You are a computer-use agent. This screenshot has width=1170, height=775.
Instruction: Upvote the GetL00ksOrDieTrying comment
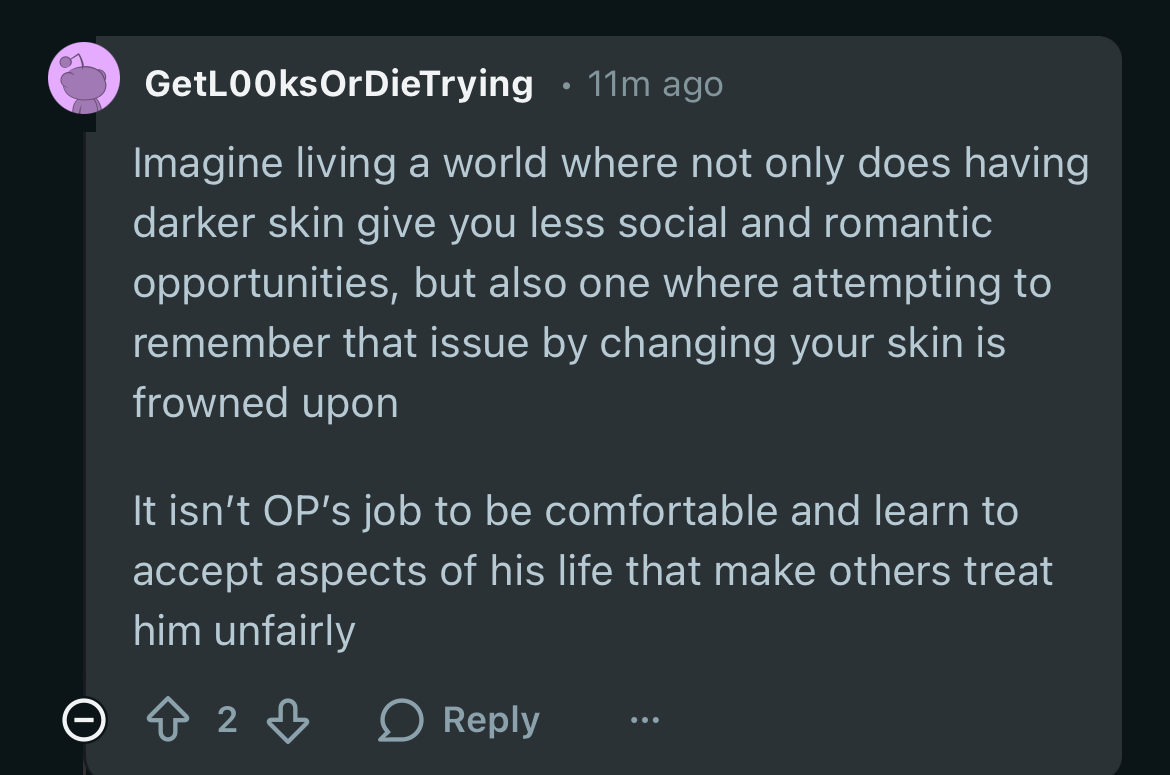click(x=166, y=720)
